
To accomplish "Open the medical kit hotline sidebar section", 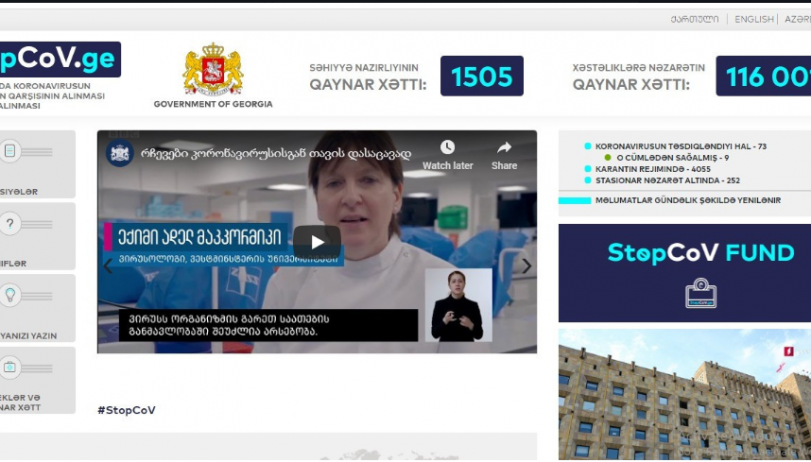I will (x=10, y=367).
